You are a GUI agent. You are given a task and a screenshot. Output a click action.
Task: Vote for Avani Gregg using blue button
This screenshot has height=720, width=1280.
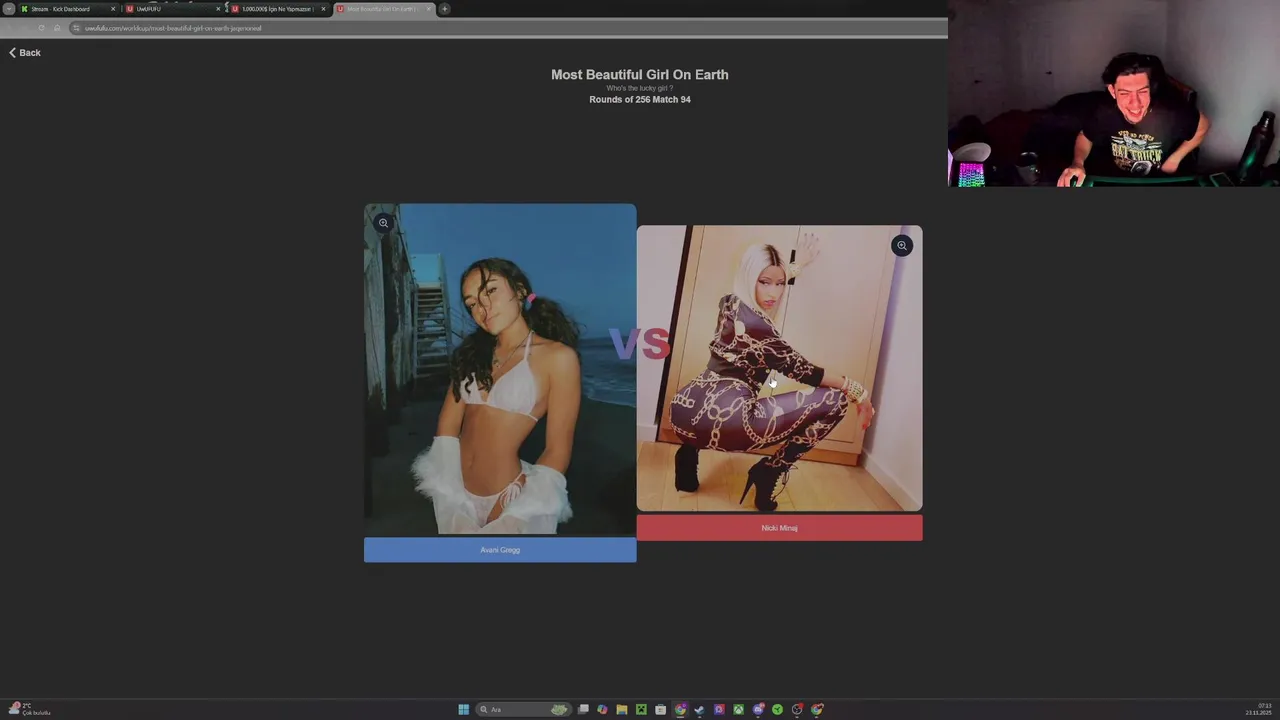500,550
